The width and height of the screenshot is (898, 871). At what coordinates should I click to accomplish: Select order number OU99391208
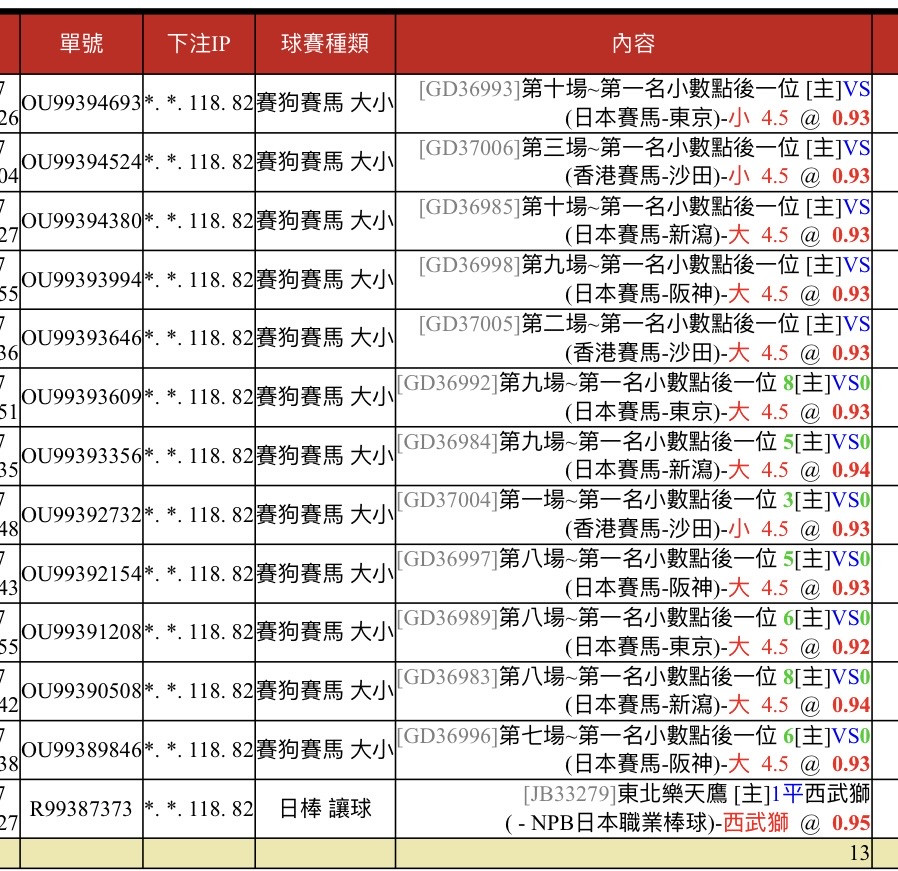point(81,632)
